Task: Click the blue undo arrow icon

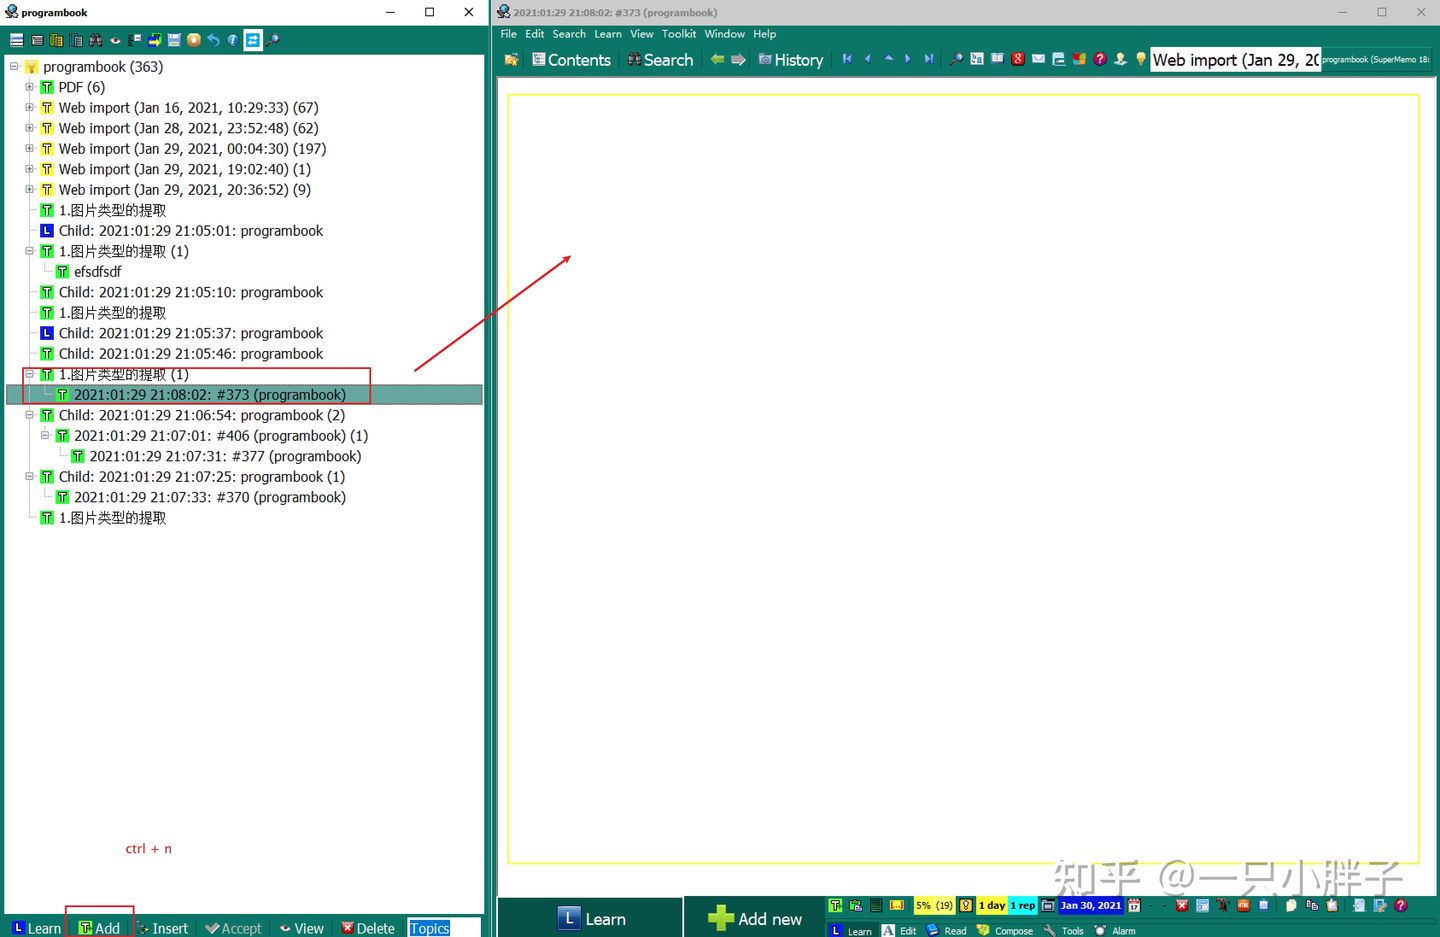Action: click(x=213, y=40)
